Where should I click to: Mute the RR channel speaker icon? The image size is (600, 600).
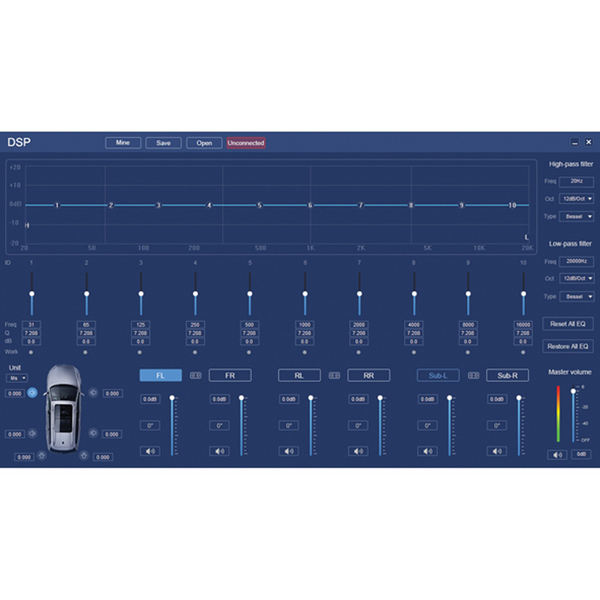(x=357, y=451)
